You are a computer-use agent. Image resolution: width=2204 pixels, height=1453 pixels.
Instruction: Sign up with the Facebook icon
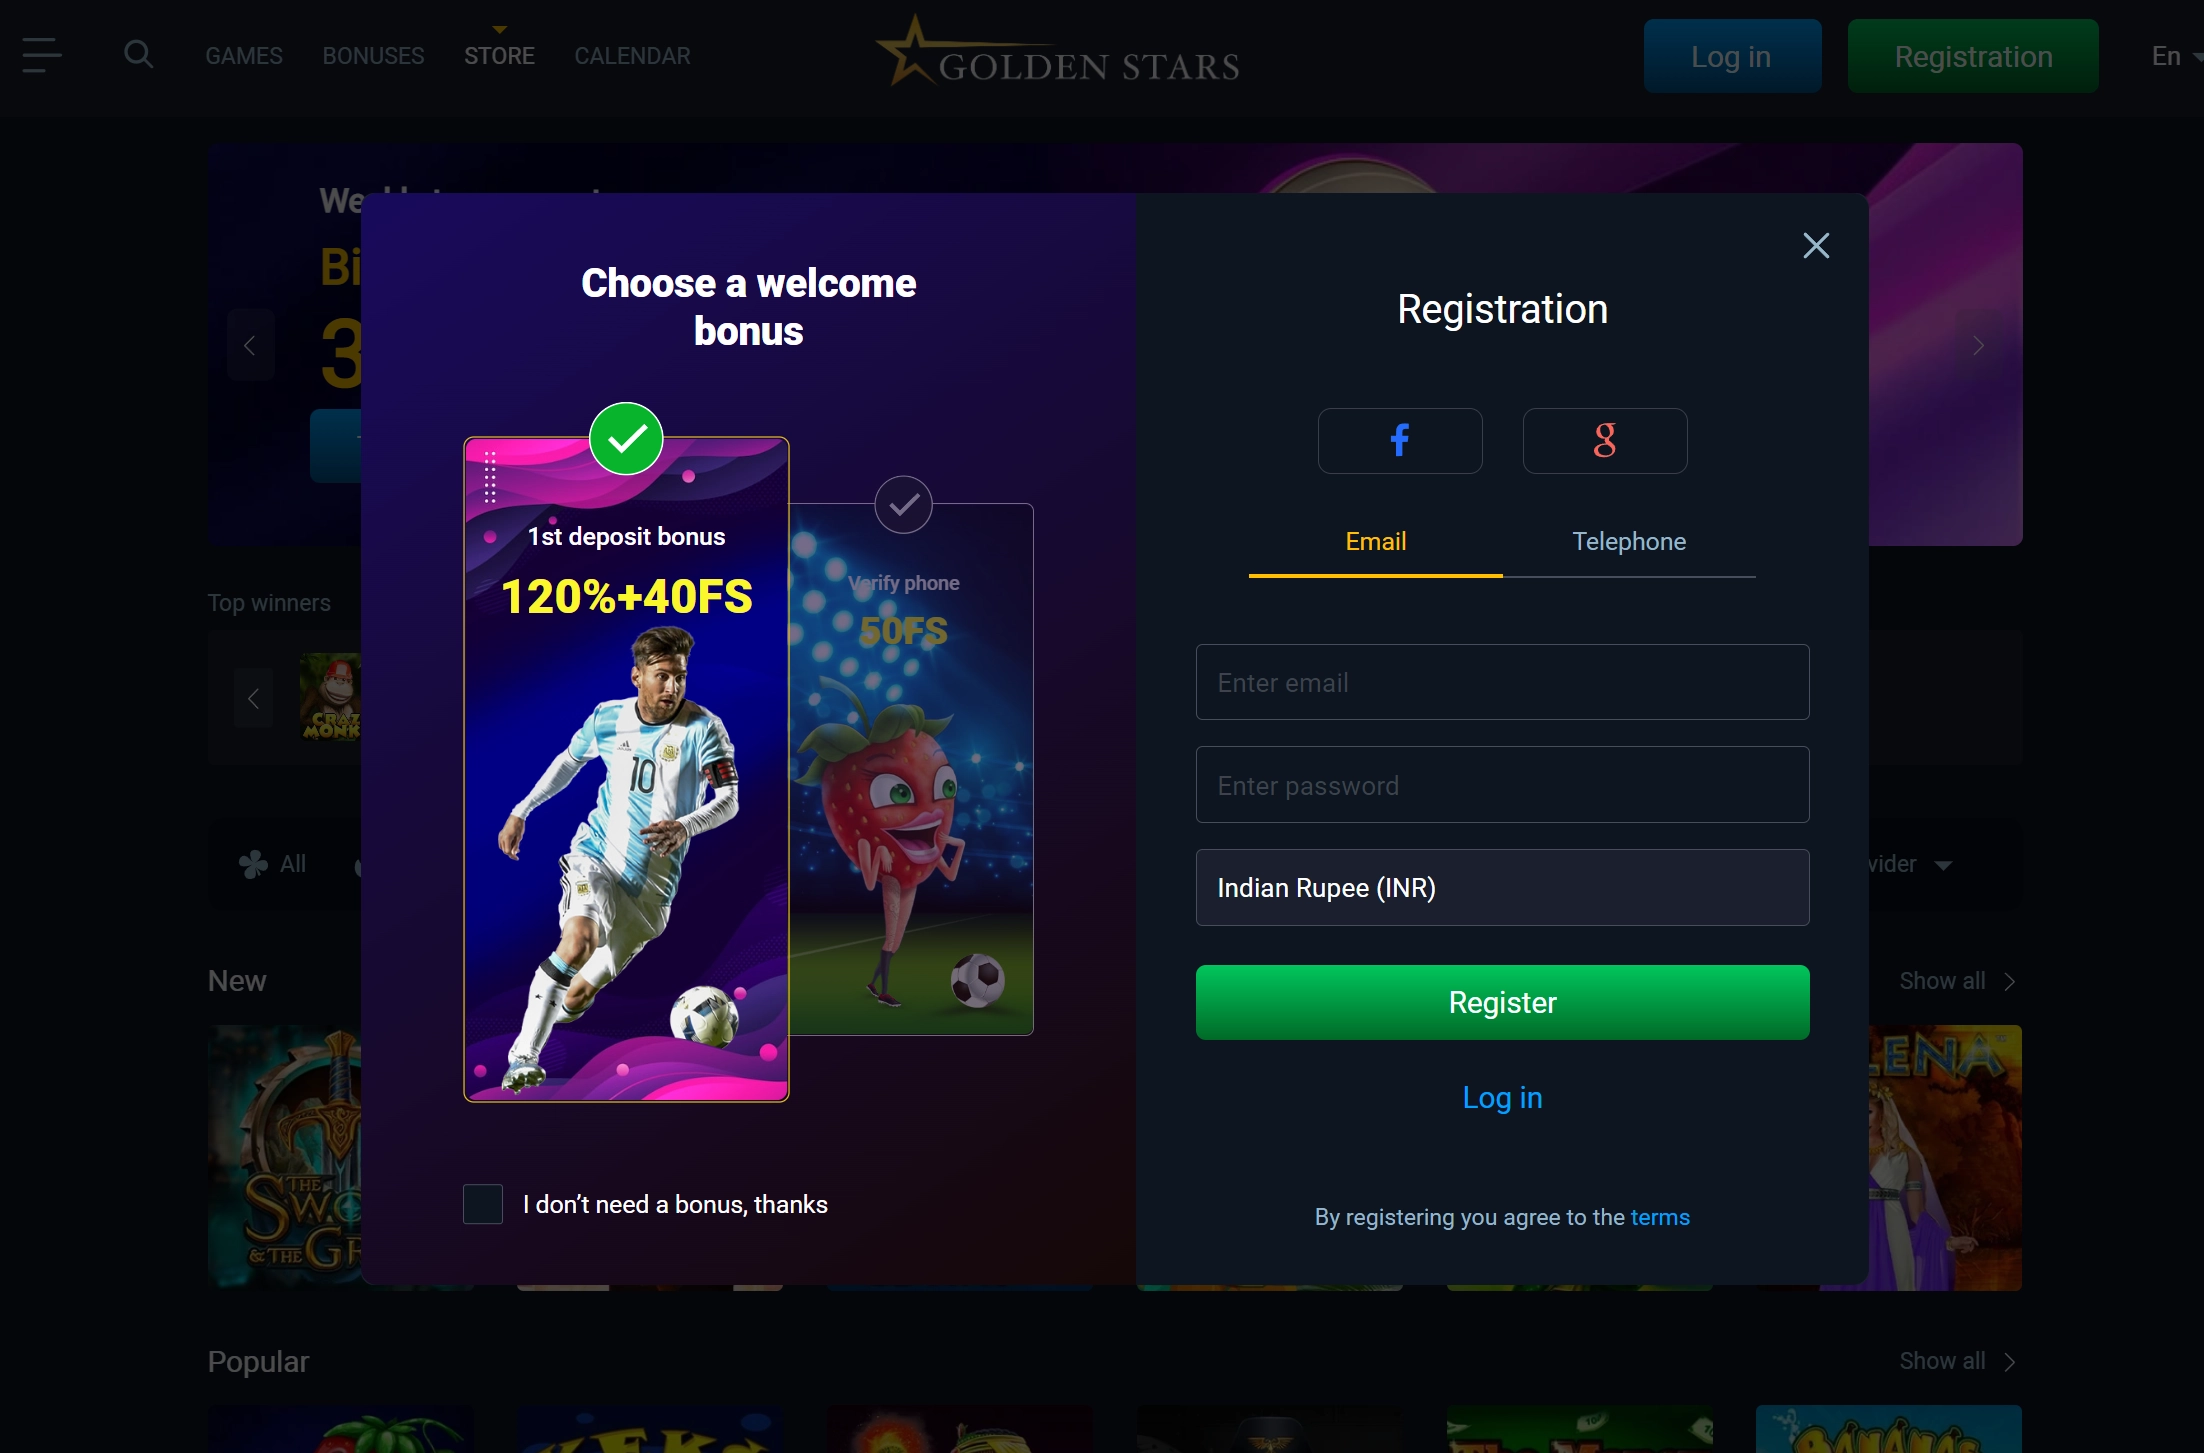pyautogui.click(x=1400, y=441)
